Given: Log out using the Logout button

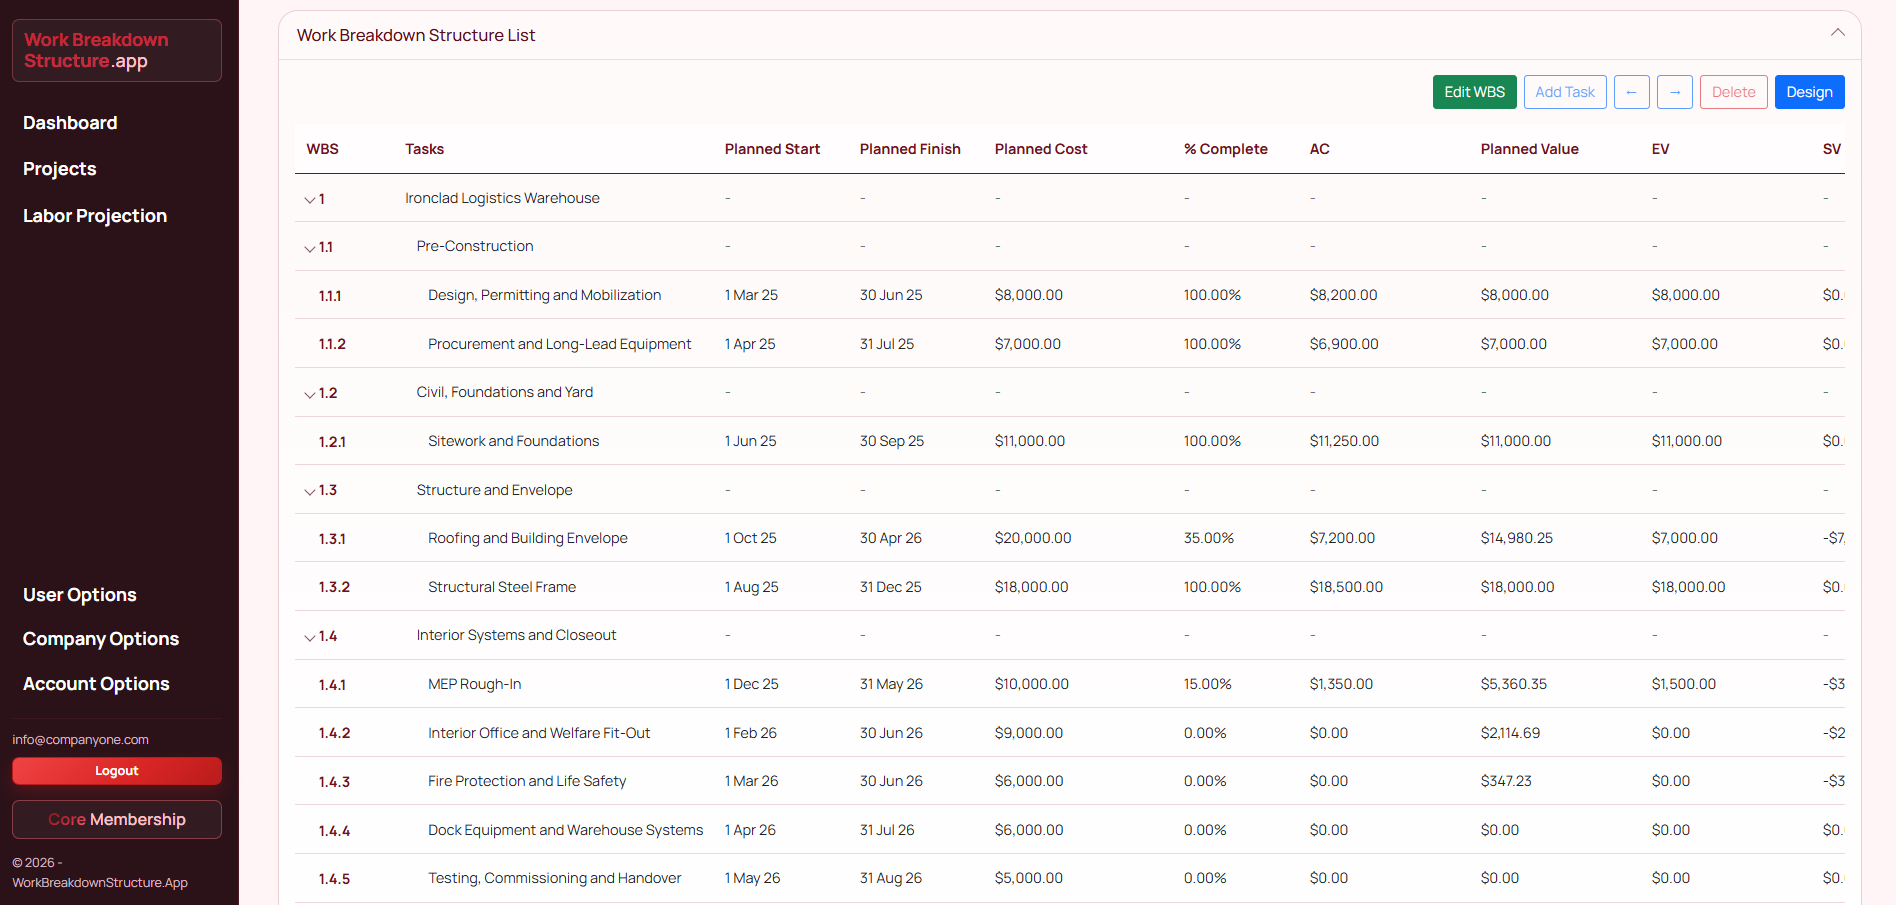Looking at the screenshot, I should coord(117,771).
